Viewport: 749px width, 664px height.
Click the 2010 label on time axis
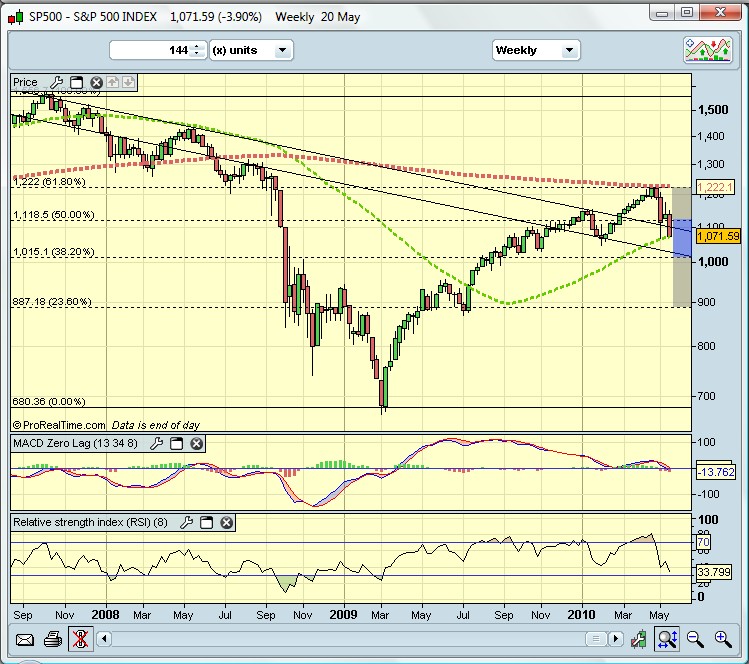click(581, 614)
